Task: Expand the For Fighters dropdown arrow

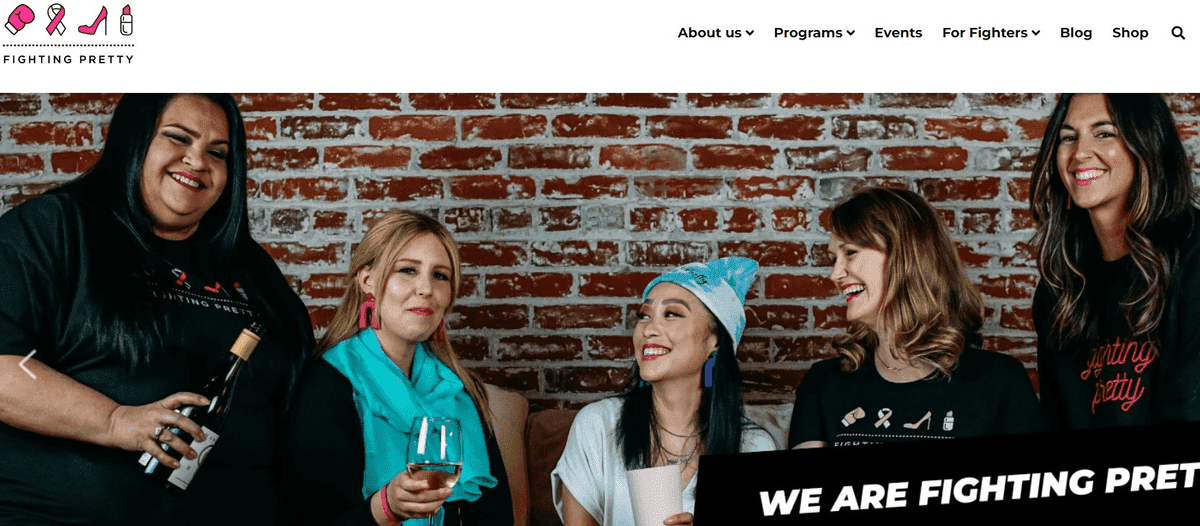Action: [1036, 34]
